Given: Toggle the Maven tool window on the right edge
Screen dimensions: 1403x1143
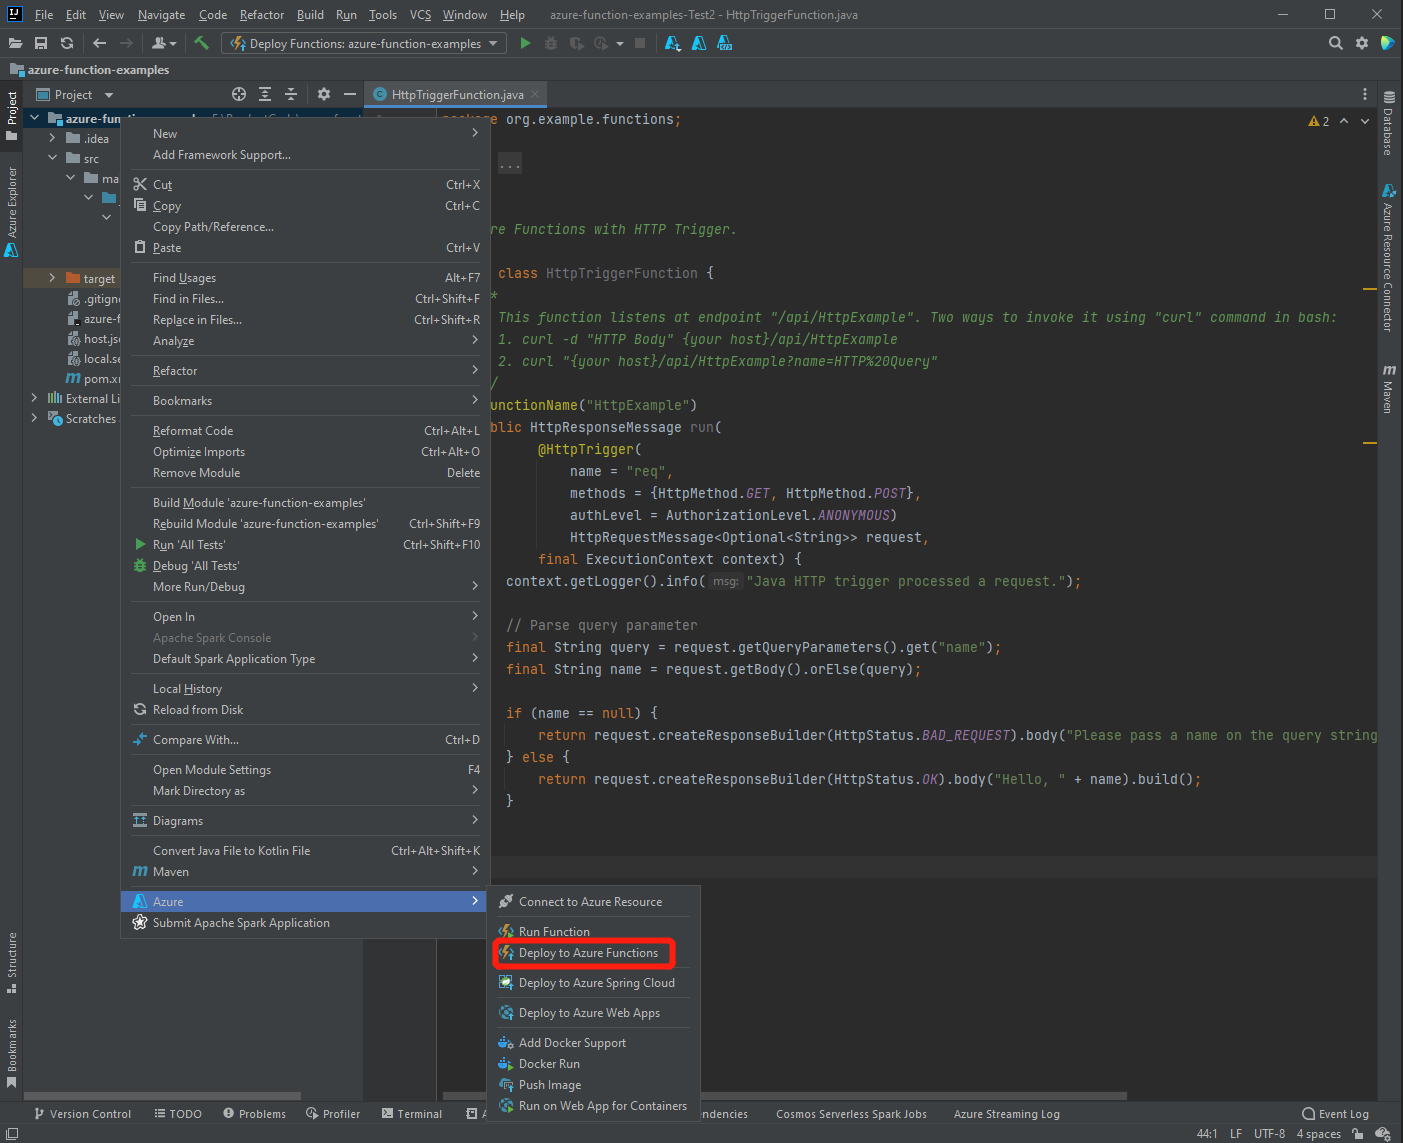Looking at the screenshot, I should click(1389, 388).
